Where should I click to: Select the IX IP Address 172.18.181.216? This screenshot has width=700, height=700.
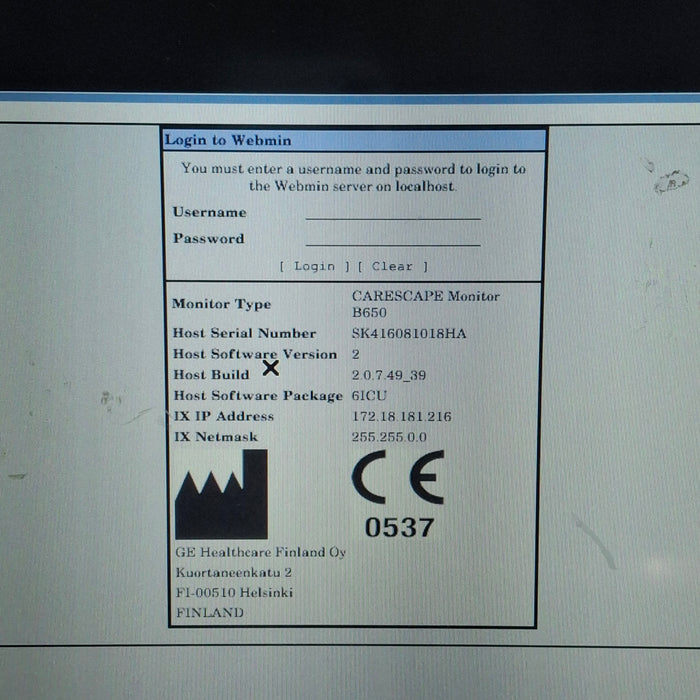(401, 416)
